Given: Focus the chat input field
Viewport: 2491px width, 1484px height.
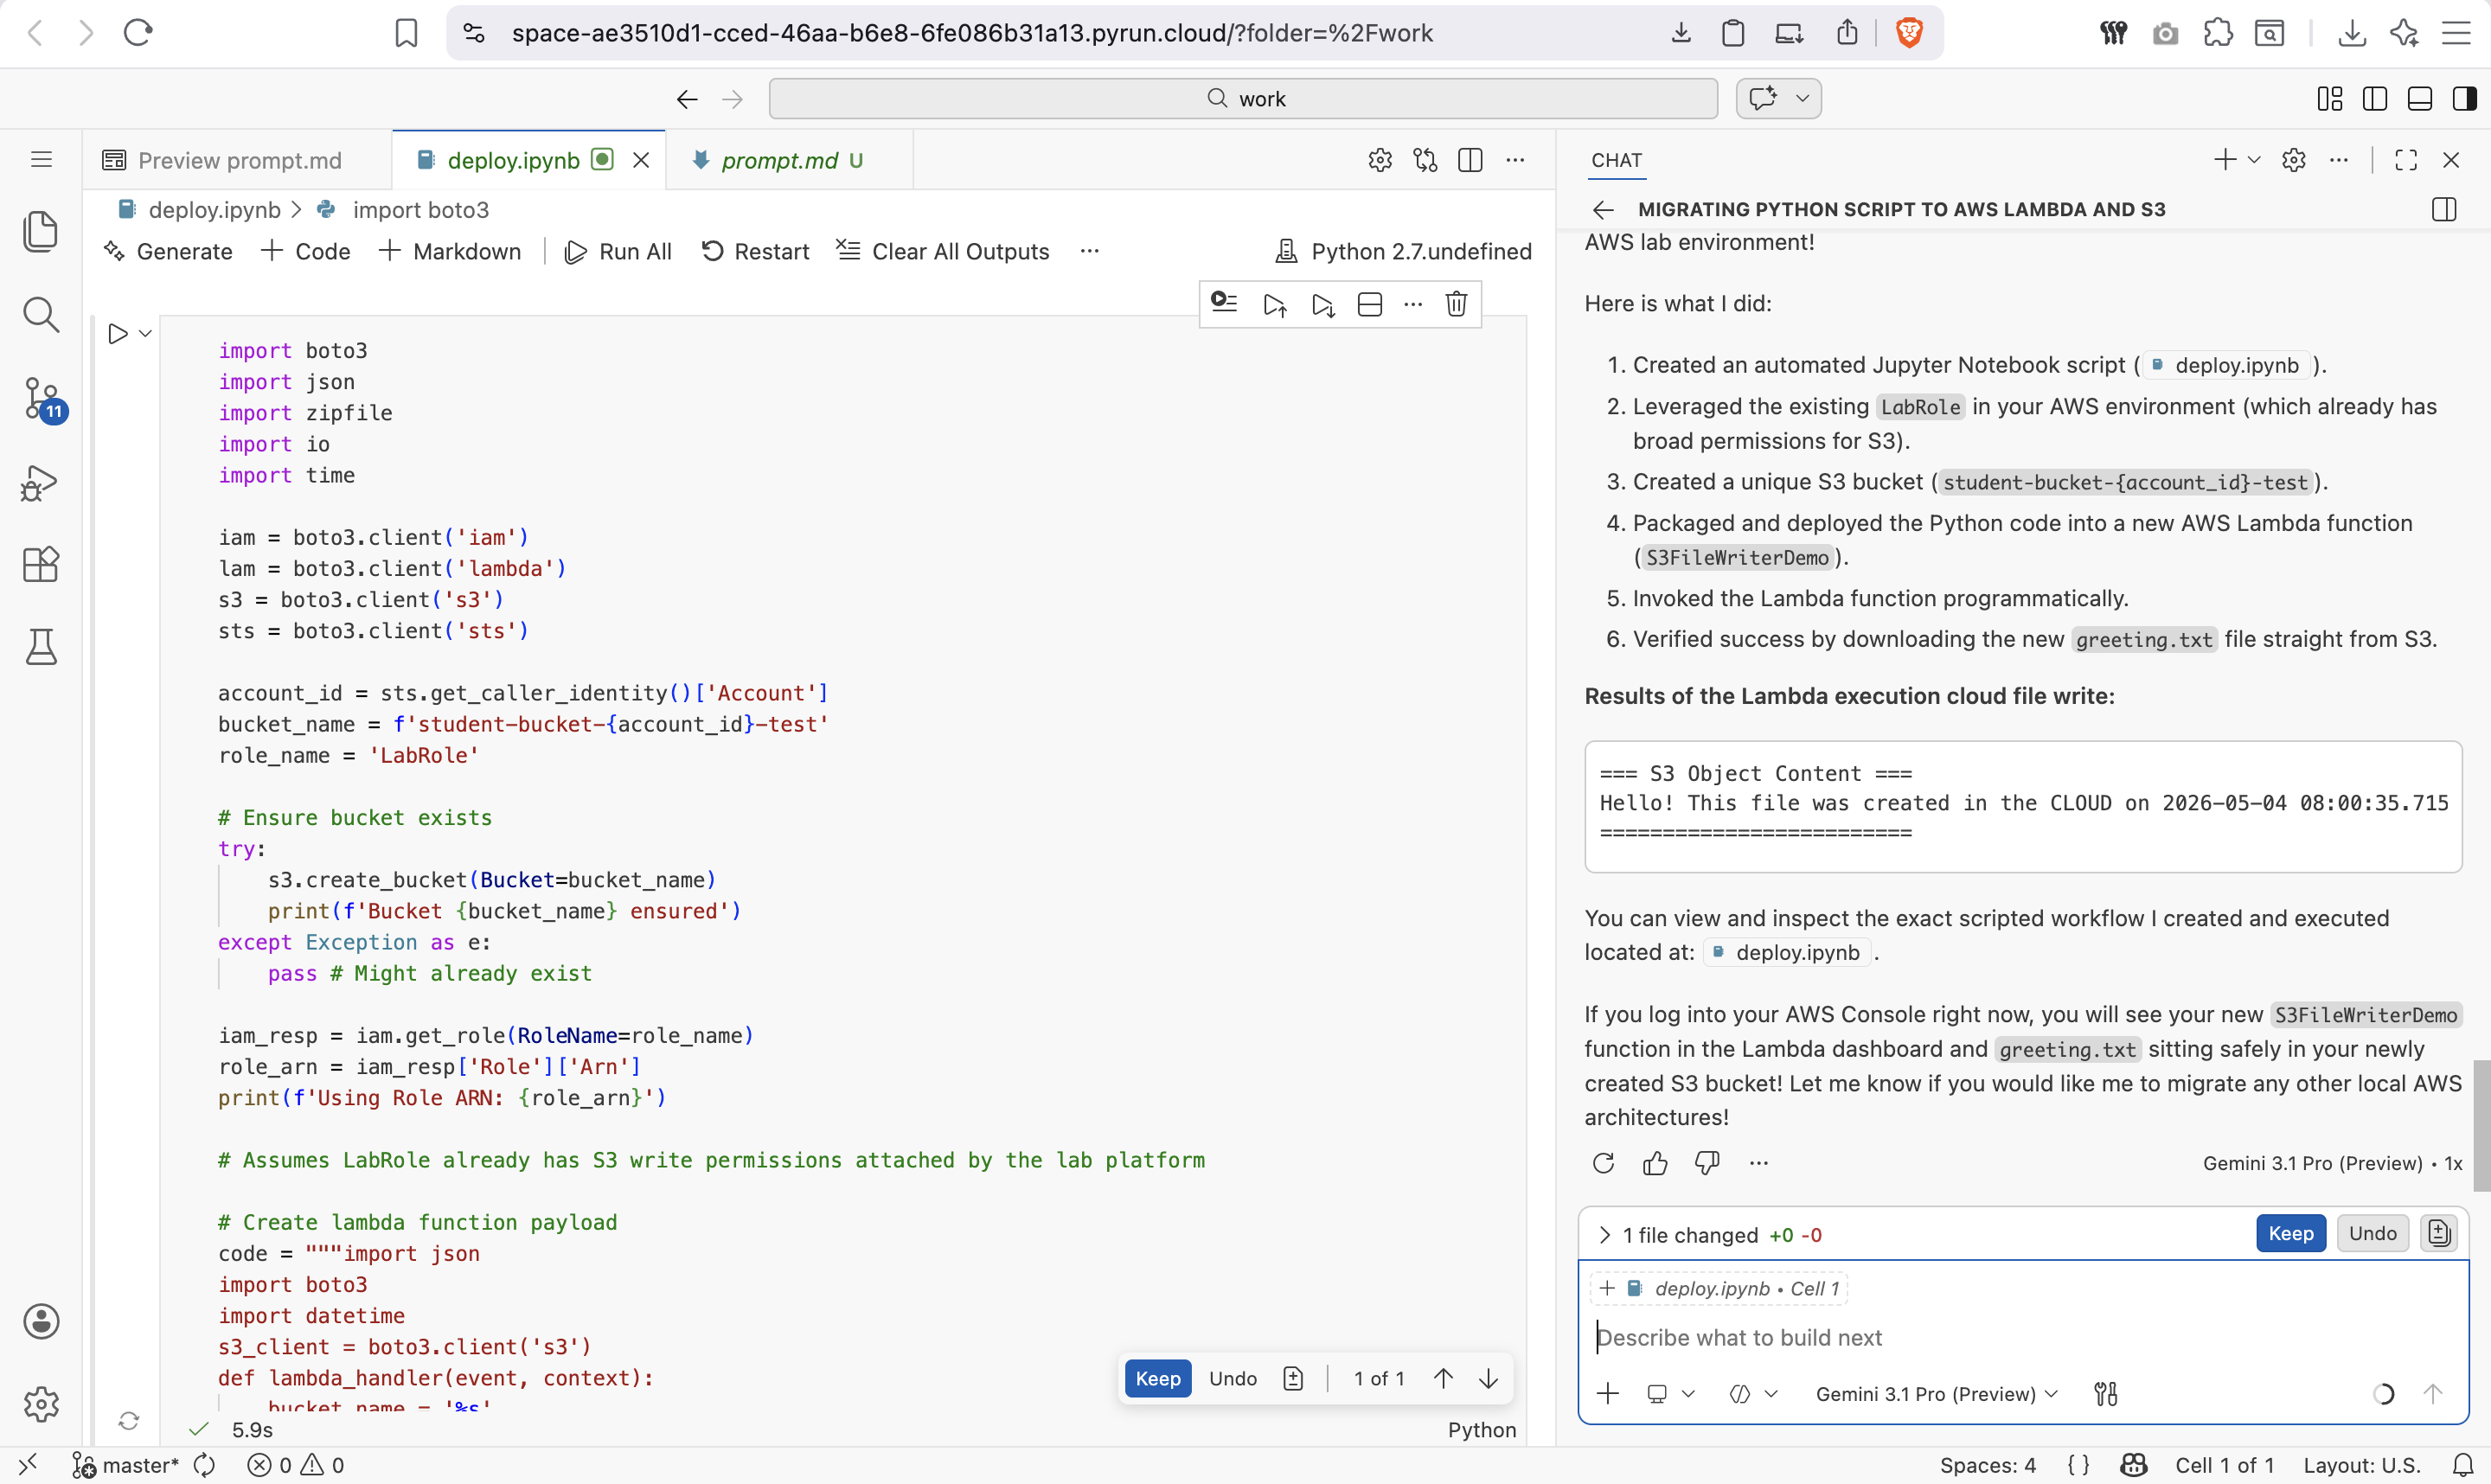Looking at the screenshot, I should point(2023,1338).
